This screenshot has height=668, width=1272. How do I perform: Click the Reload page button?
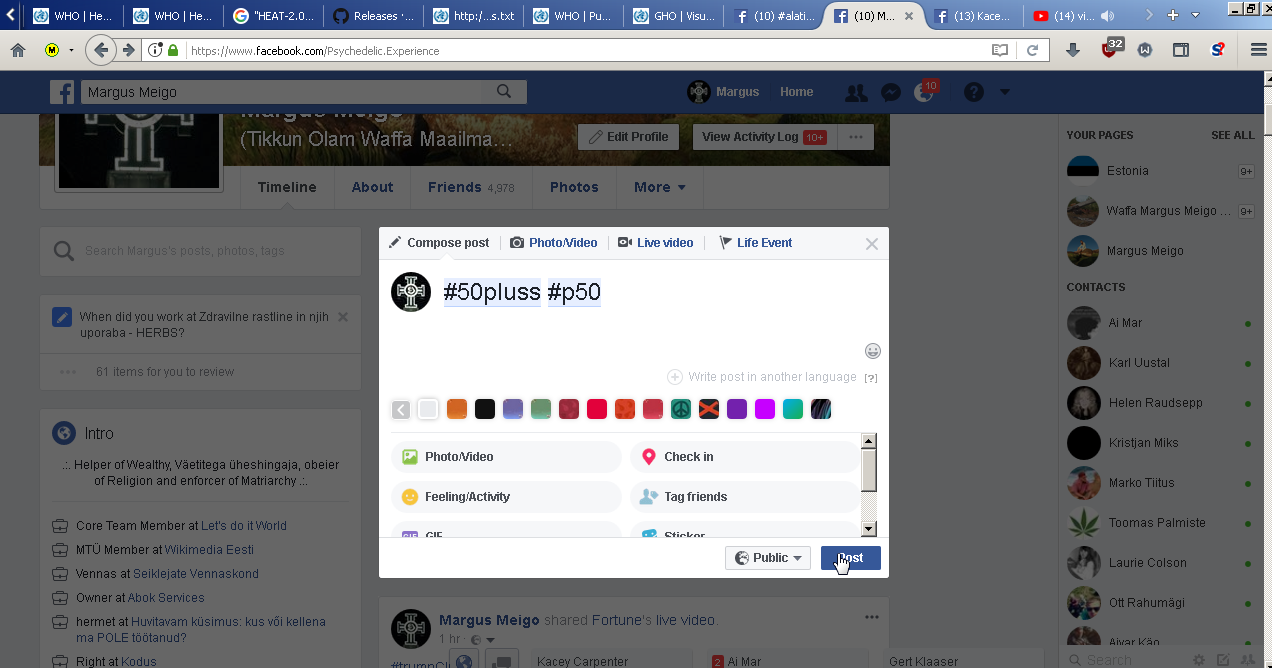pyautogui.click(x=1032, y=50)
